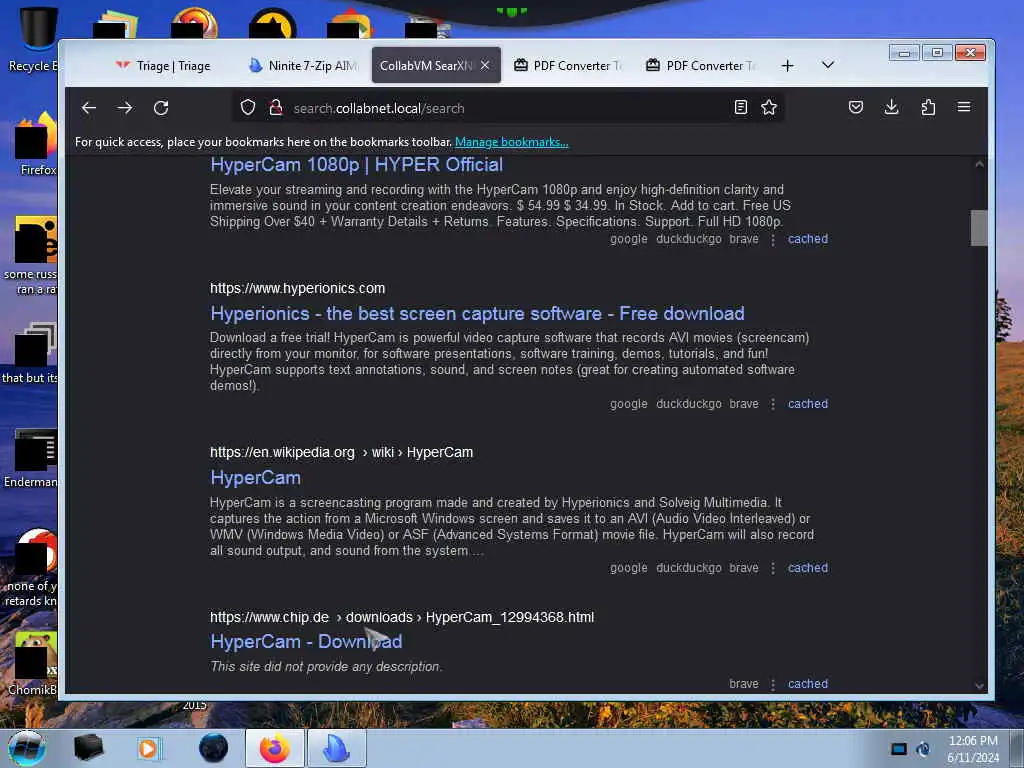1024x768 pixels.
Task: Expand the options dots for Wikipedia result
Action: coord(773,568)
